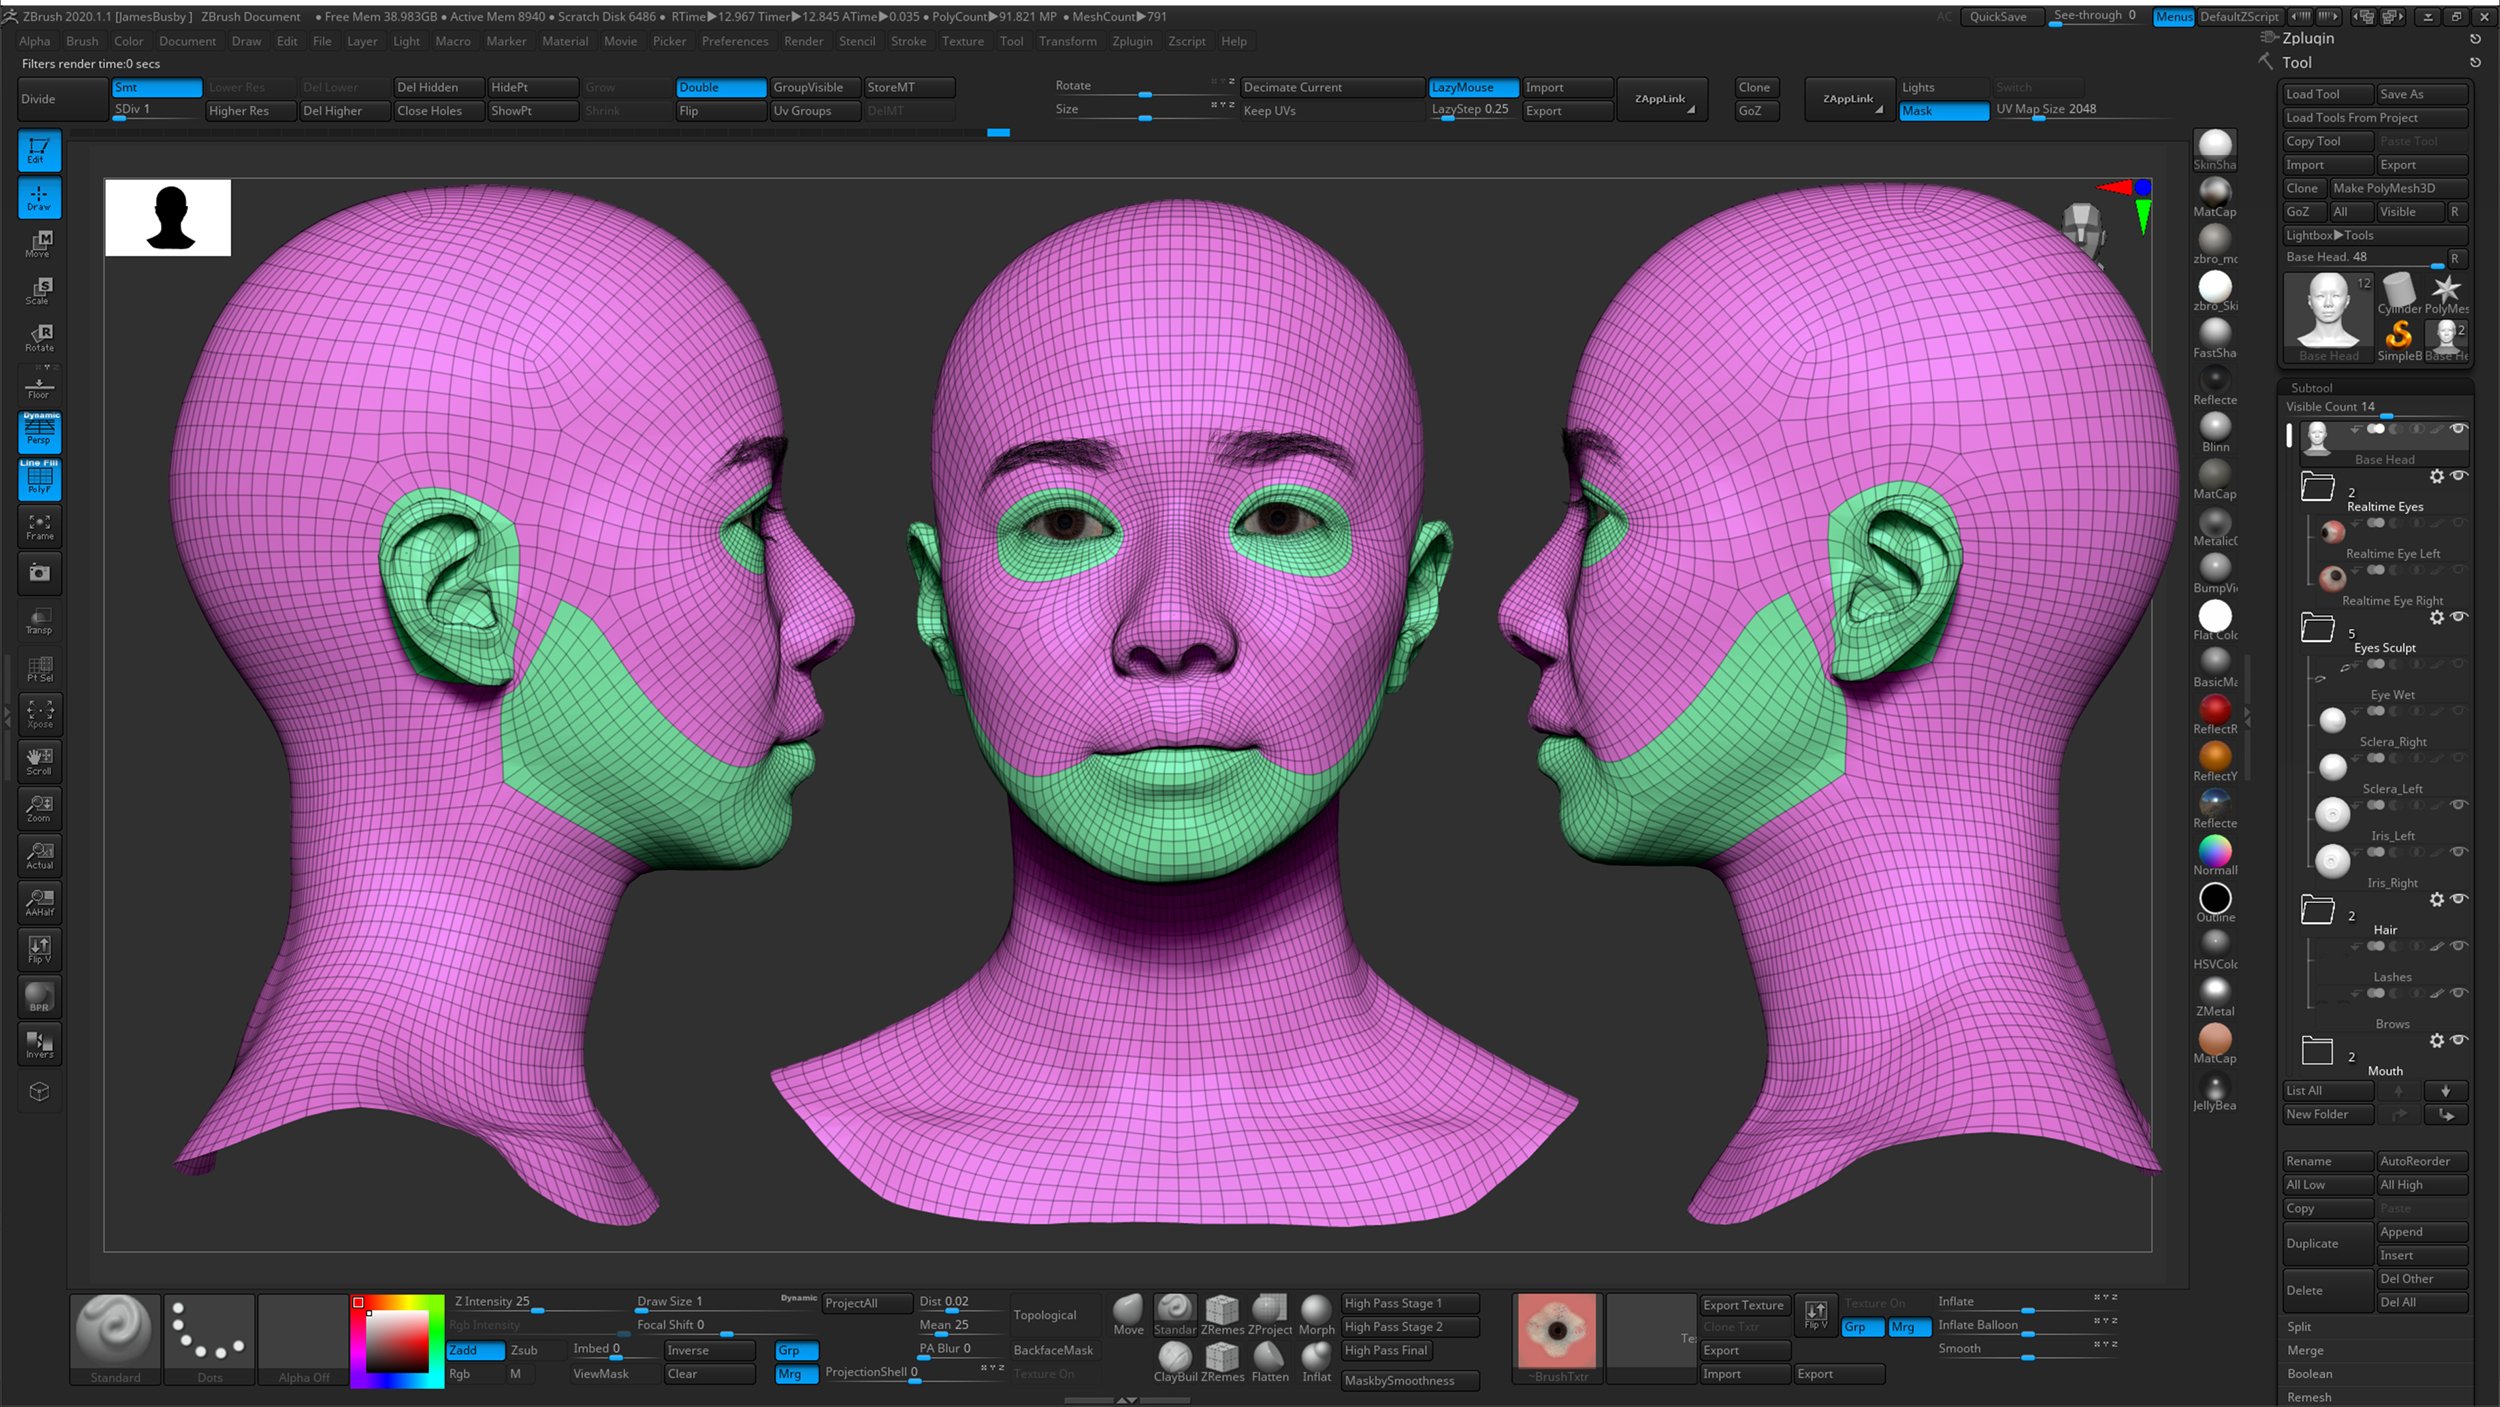Screen dimensions: 2500x1407
Task: Expand the Mouth subtool folder
Action: [2318, 1050]
